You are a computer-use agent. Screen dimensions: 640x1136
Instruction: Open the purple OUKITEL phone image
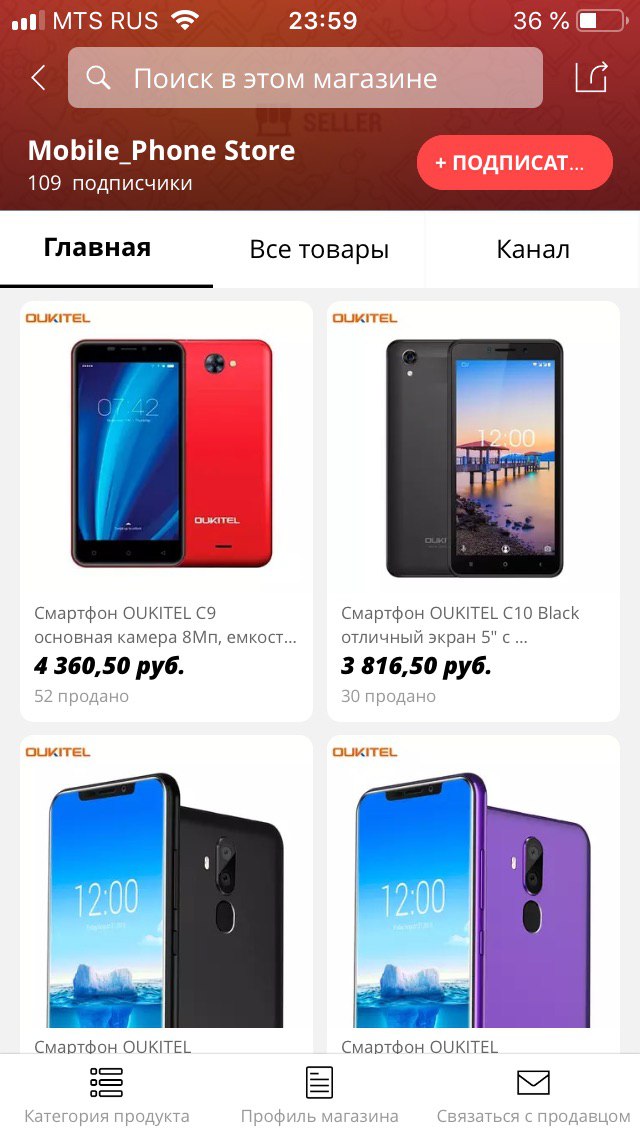(x=473, y=900)
